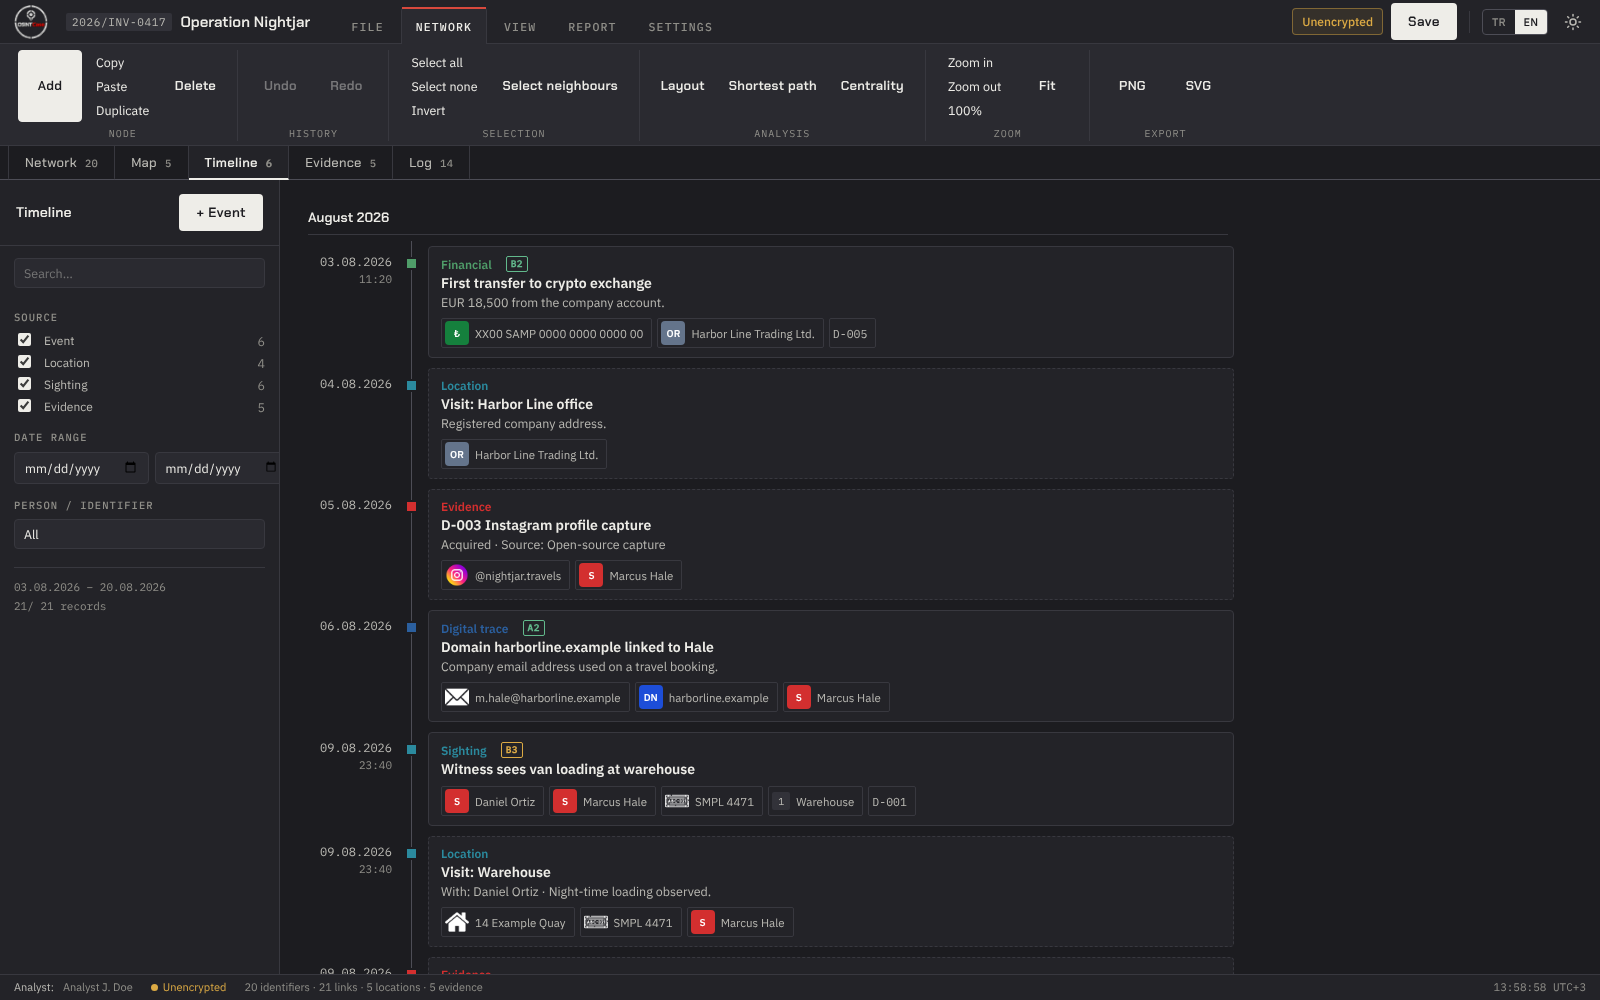Open the NETWORK ribbon tab

click(x=443, y=27)
